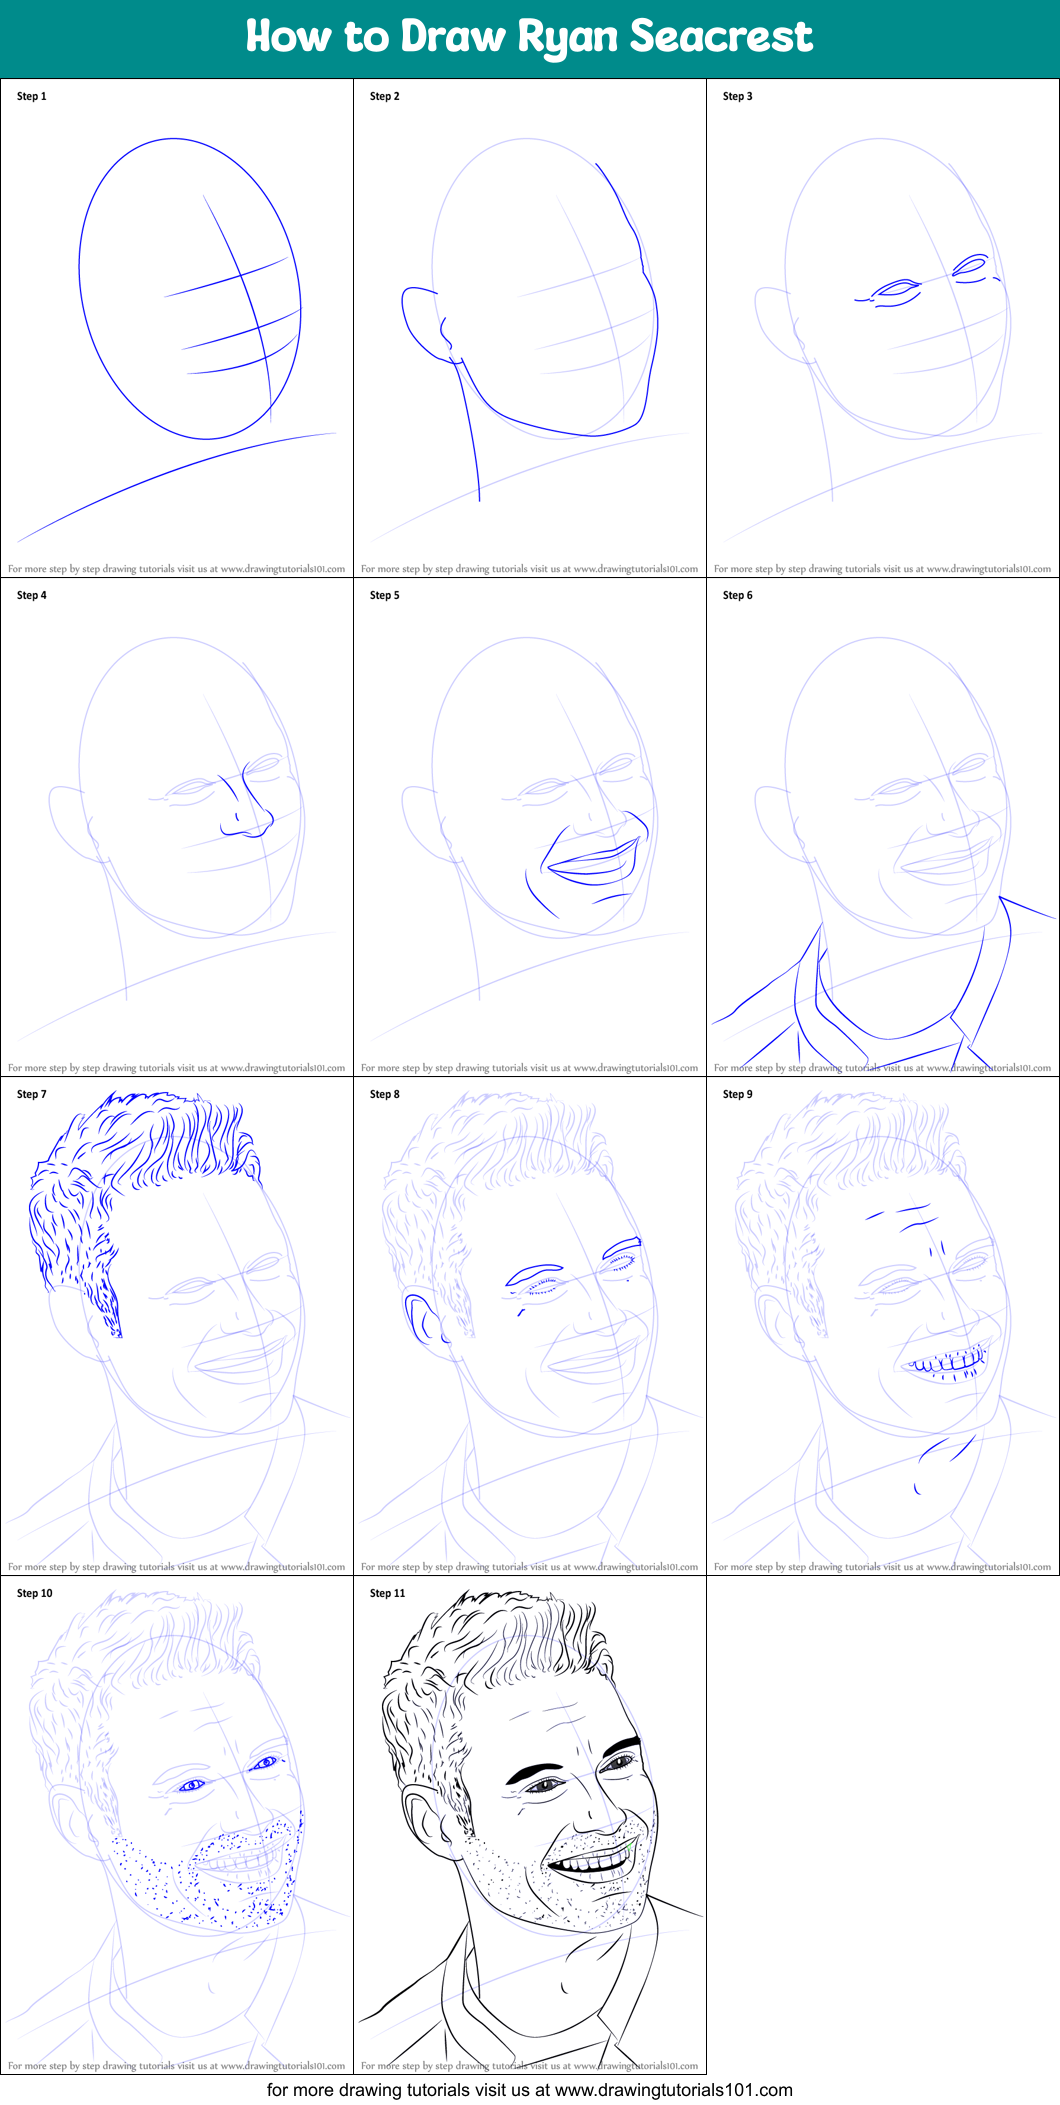Click the 'Step 4' label

(32, 595)
